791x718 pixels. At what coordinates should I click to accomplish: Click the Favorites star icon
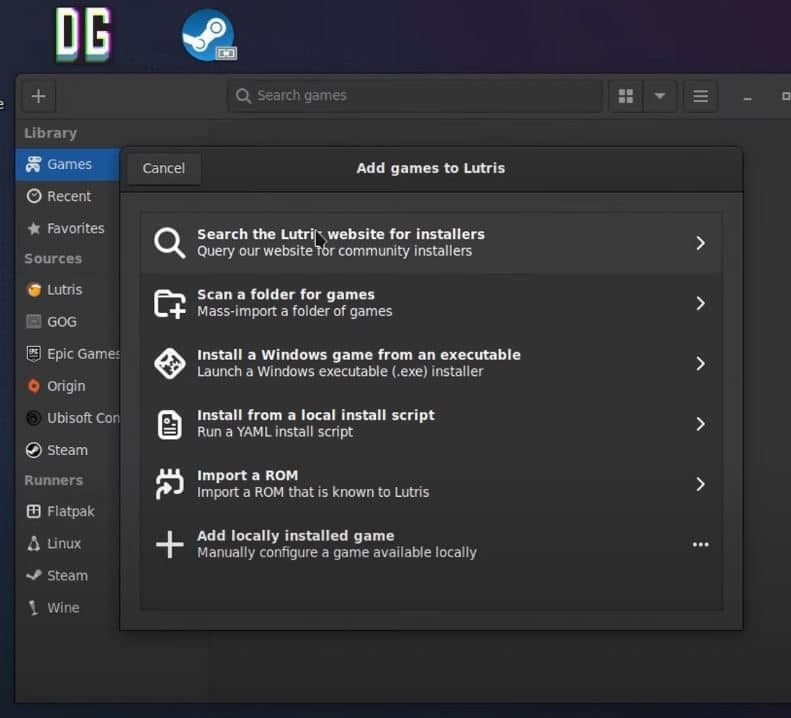pos(33,229)
